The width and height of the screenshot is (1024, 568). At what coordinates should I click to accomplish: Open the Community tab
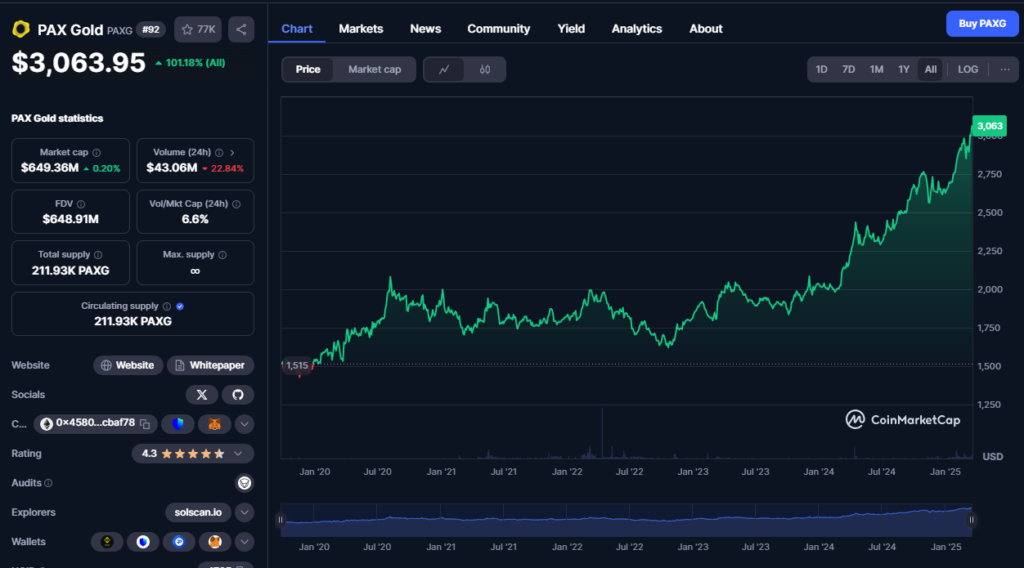point(498,29)
